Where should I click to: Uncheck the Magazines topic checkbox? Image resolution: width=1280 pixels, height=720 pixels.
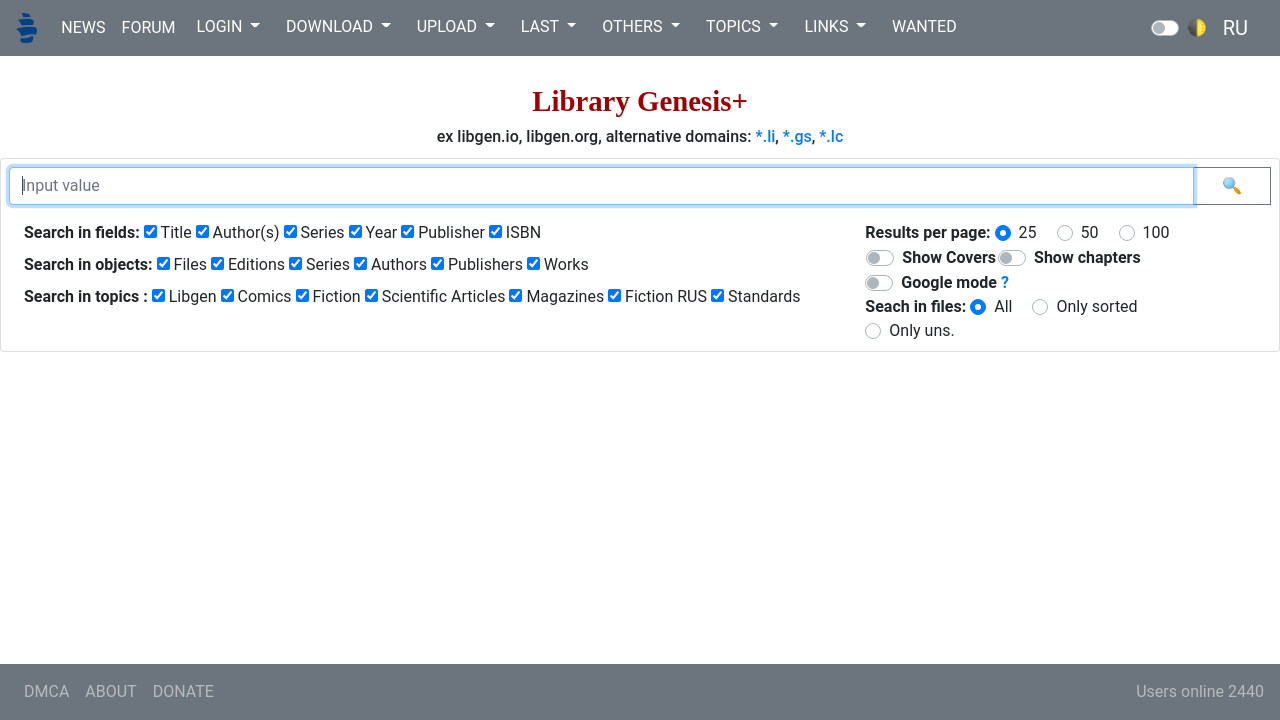pos(515,296)
